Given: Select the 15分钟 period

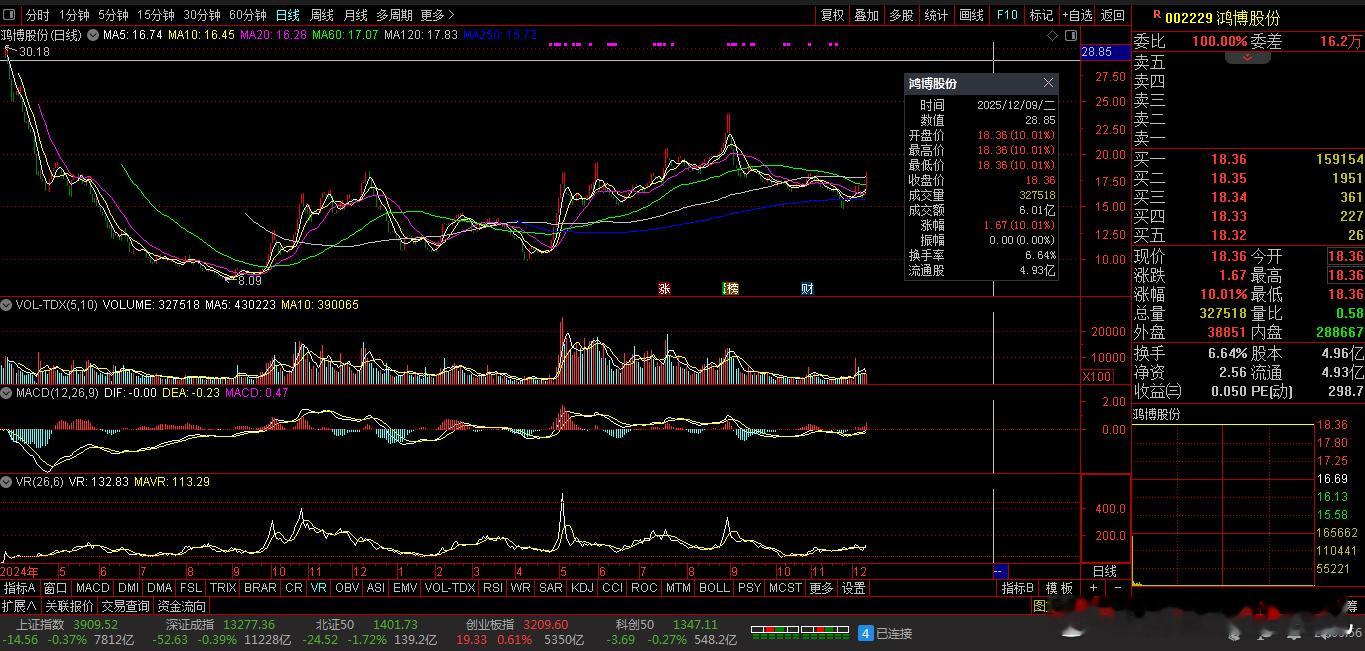Looking at the screenshot, I should coord(156,15).
